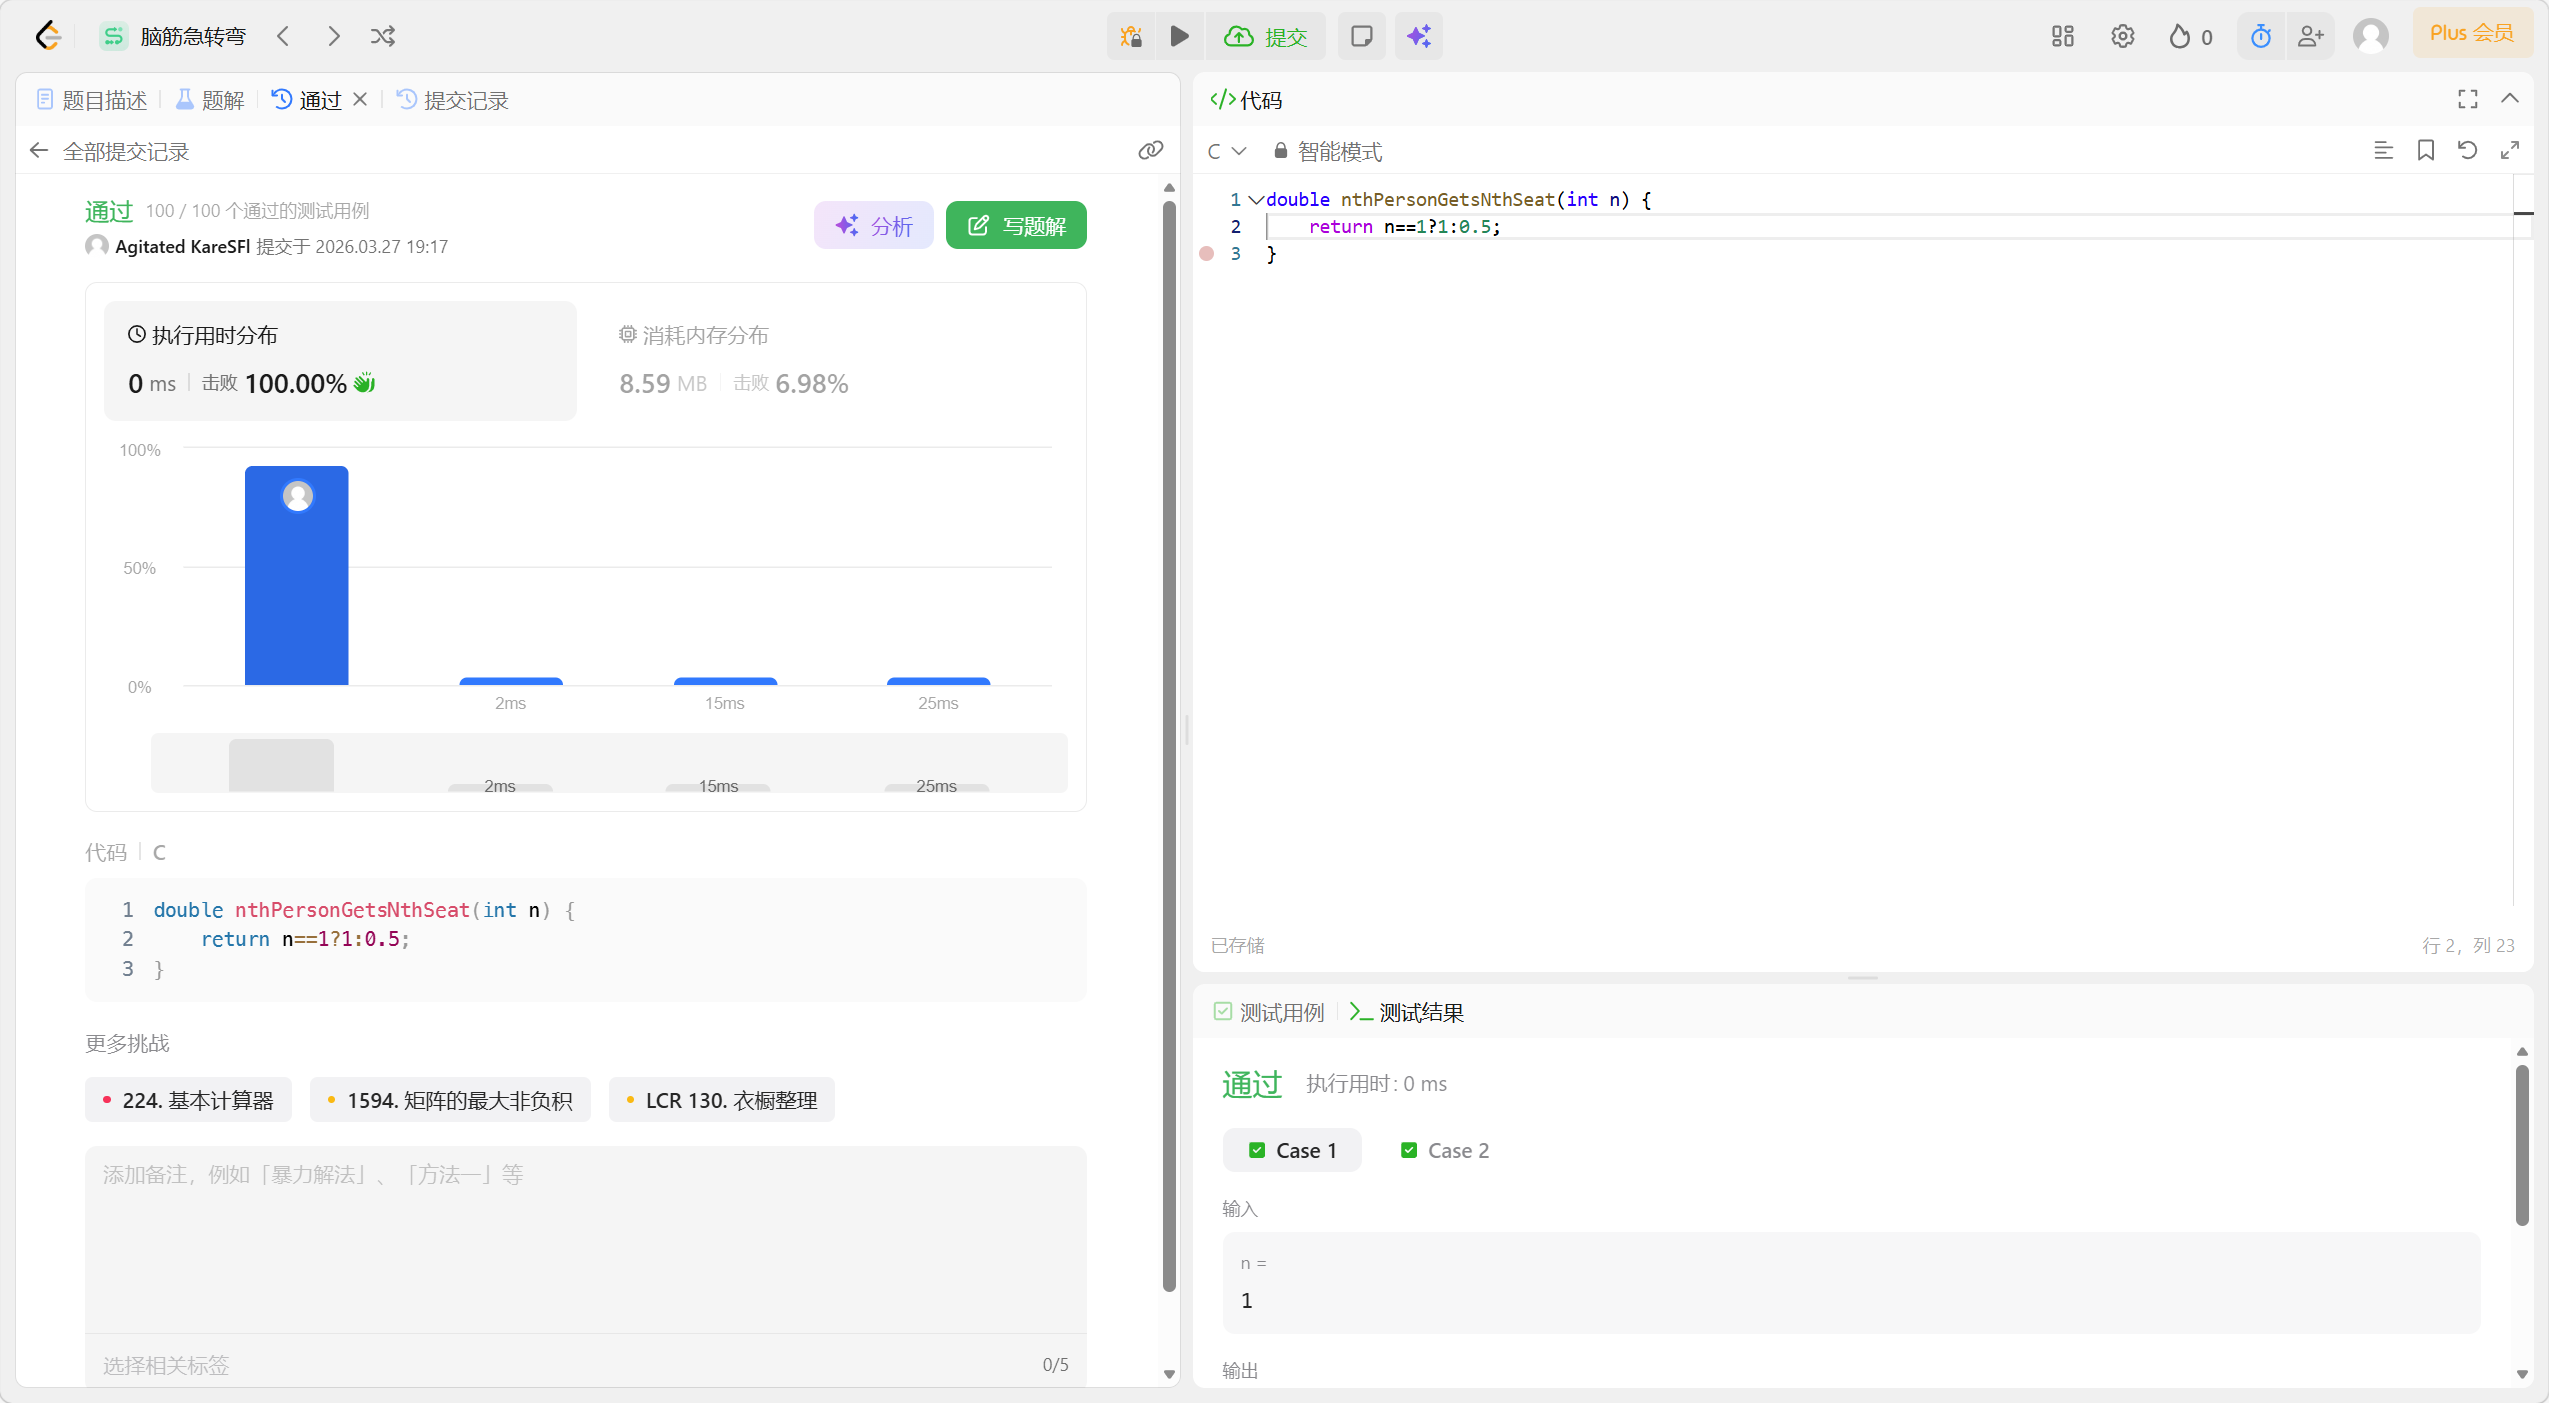
Task: Click the run code play button
Action: [x=1180, y=37]
